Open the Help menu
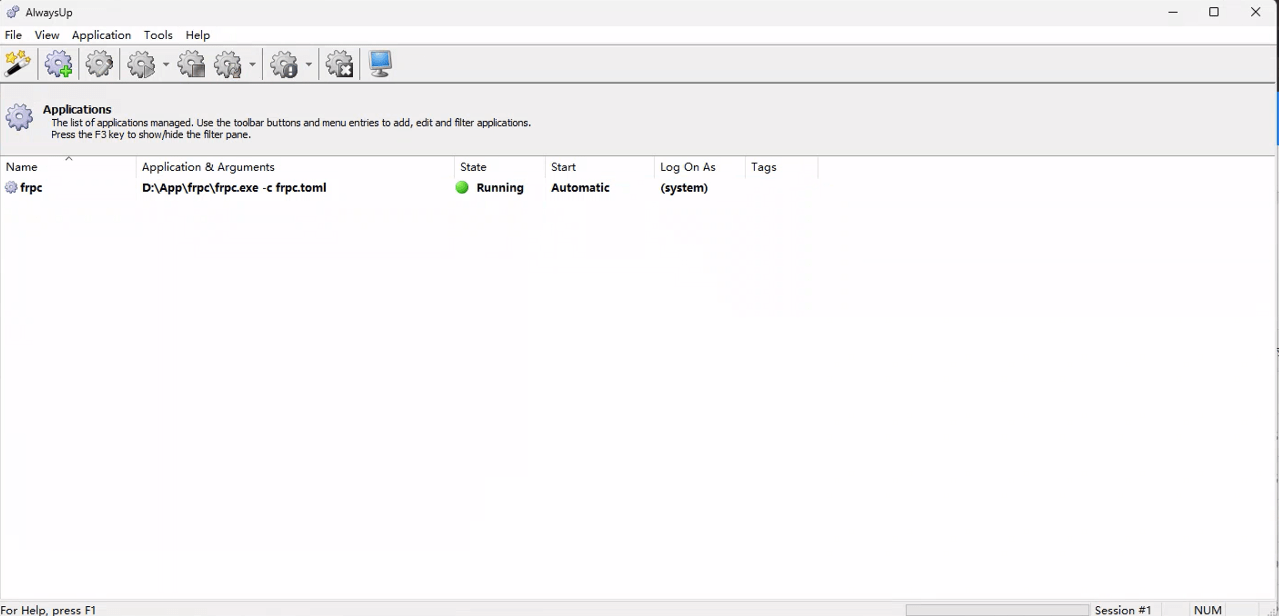 point(198,35)
